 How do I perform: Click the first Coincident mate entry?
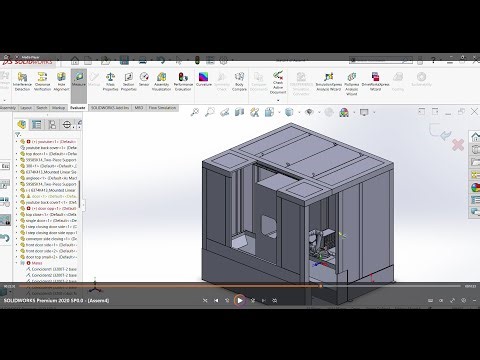point(51,269)
